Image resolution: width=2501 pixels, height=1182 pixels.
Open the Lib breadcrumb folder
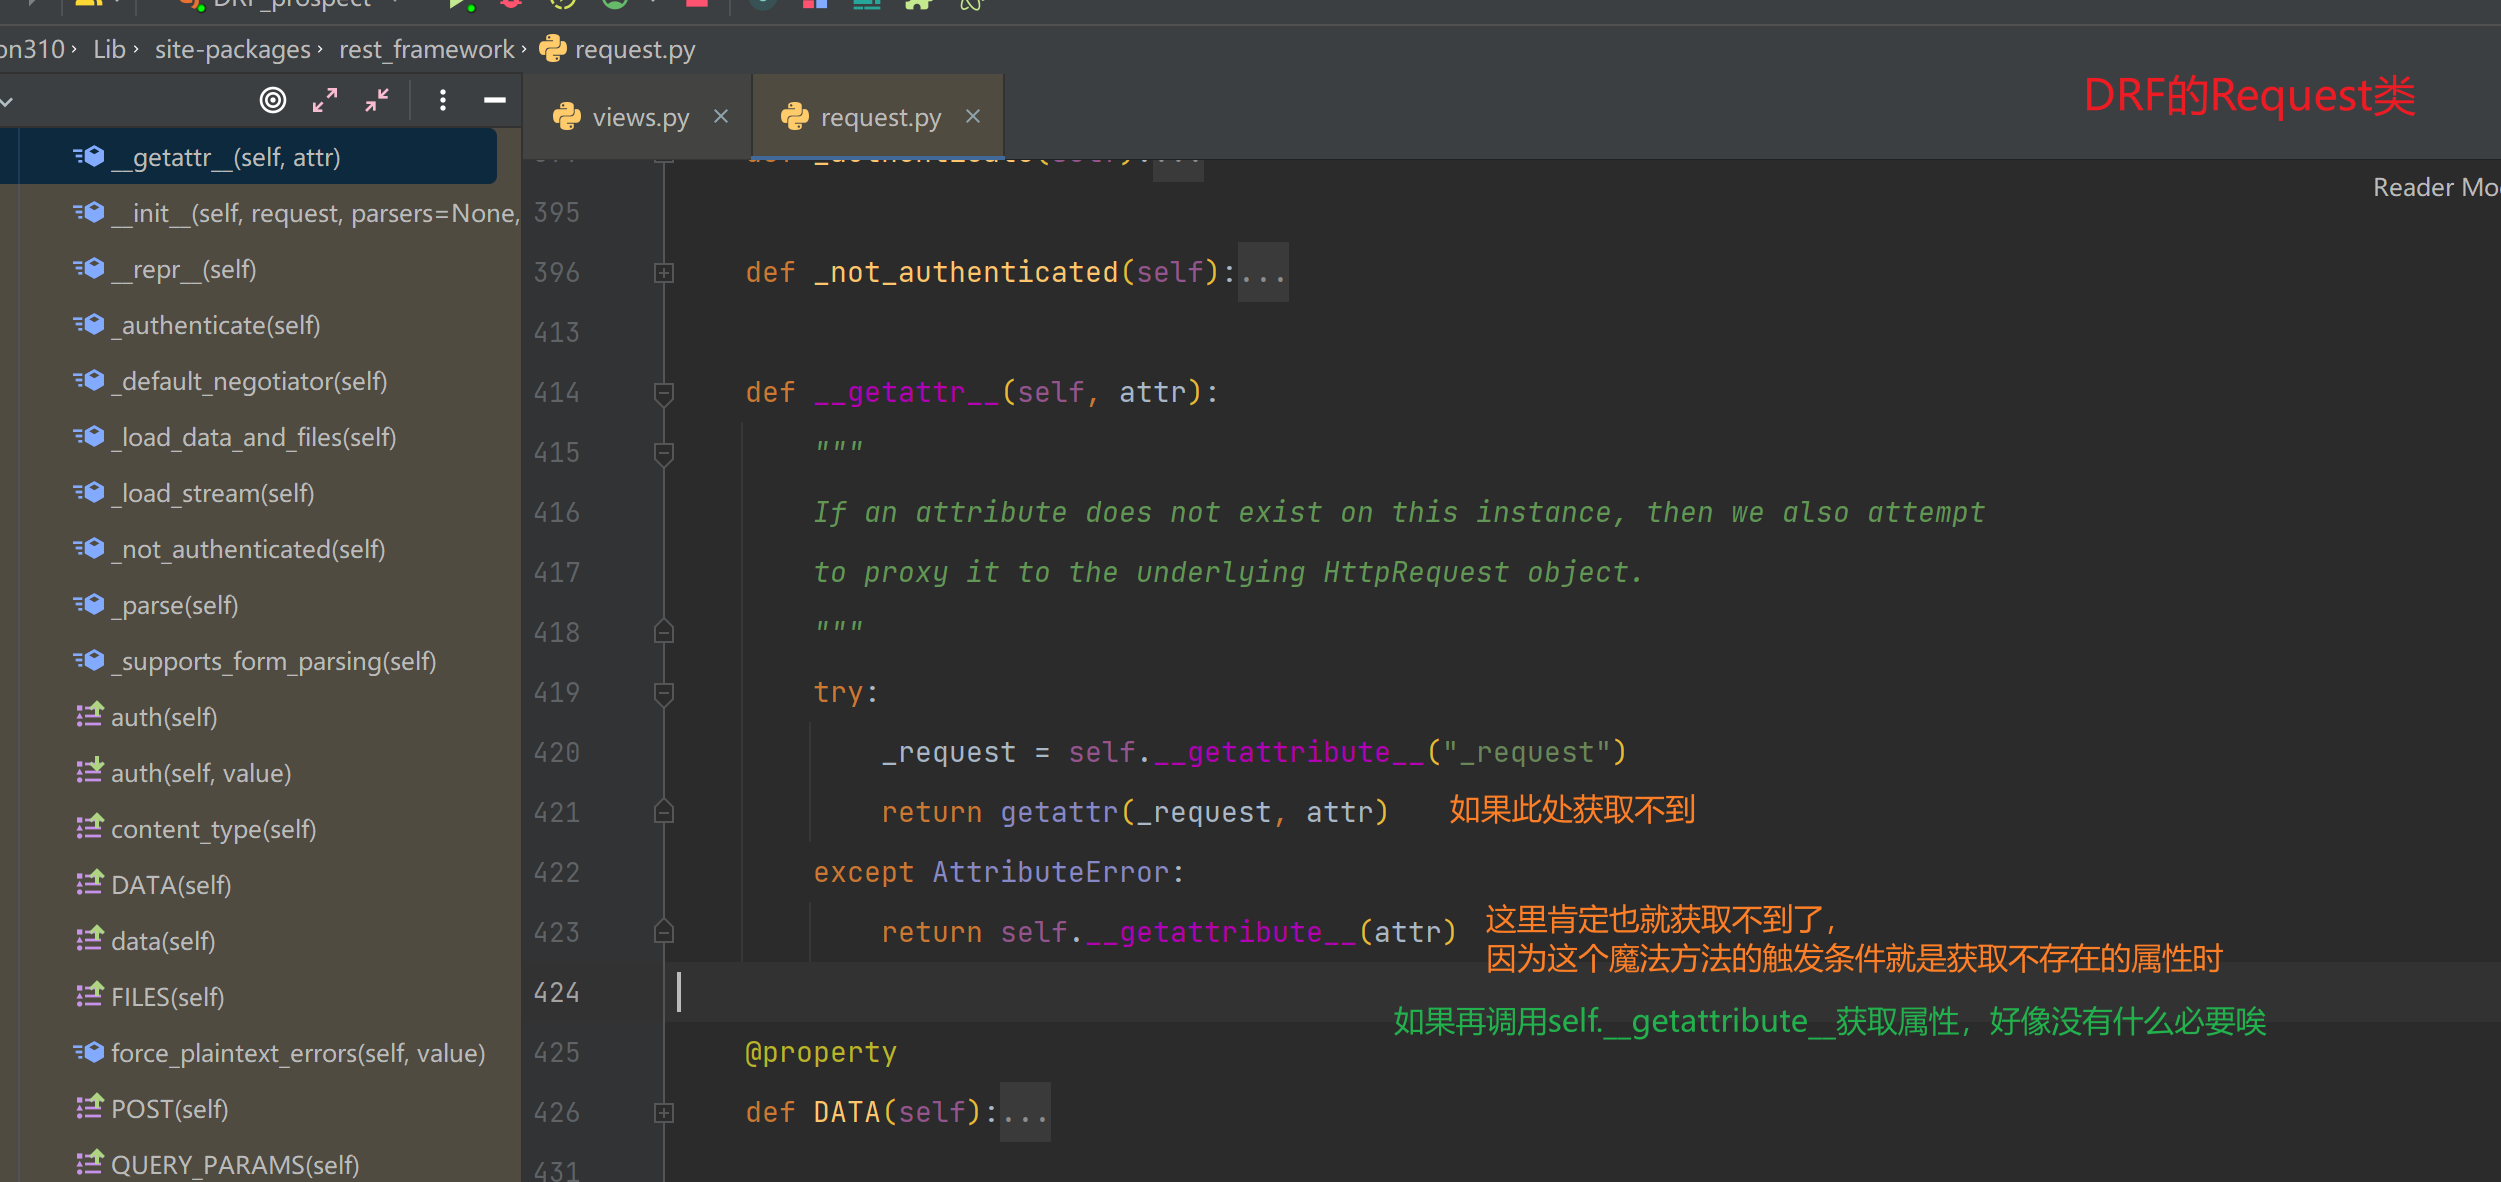[x=109, y=49]
